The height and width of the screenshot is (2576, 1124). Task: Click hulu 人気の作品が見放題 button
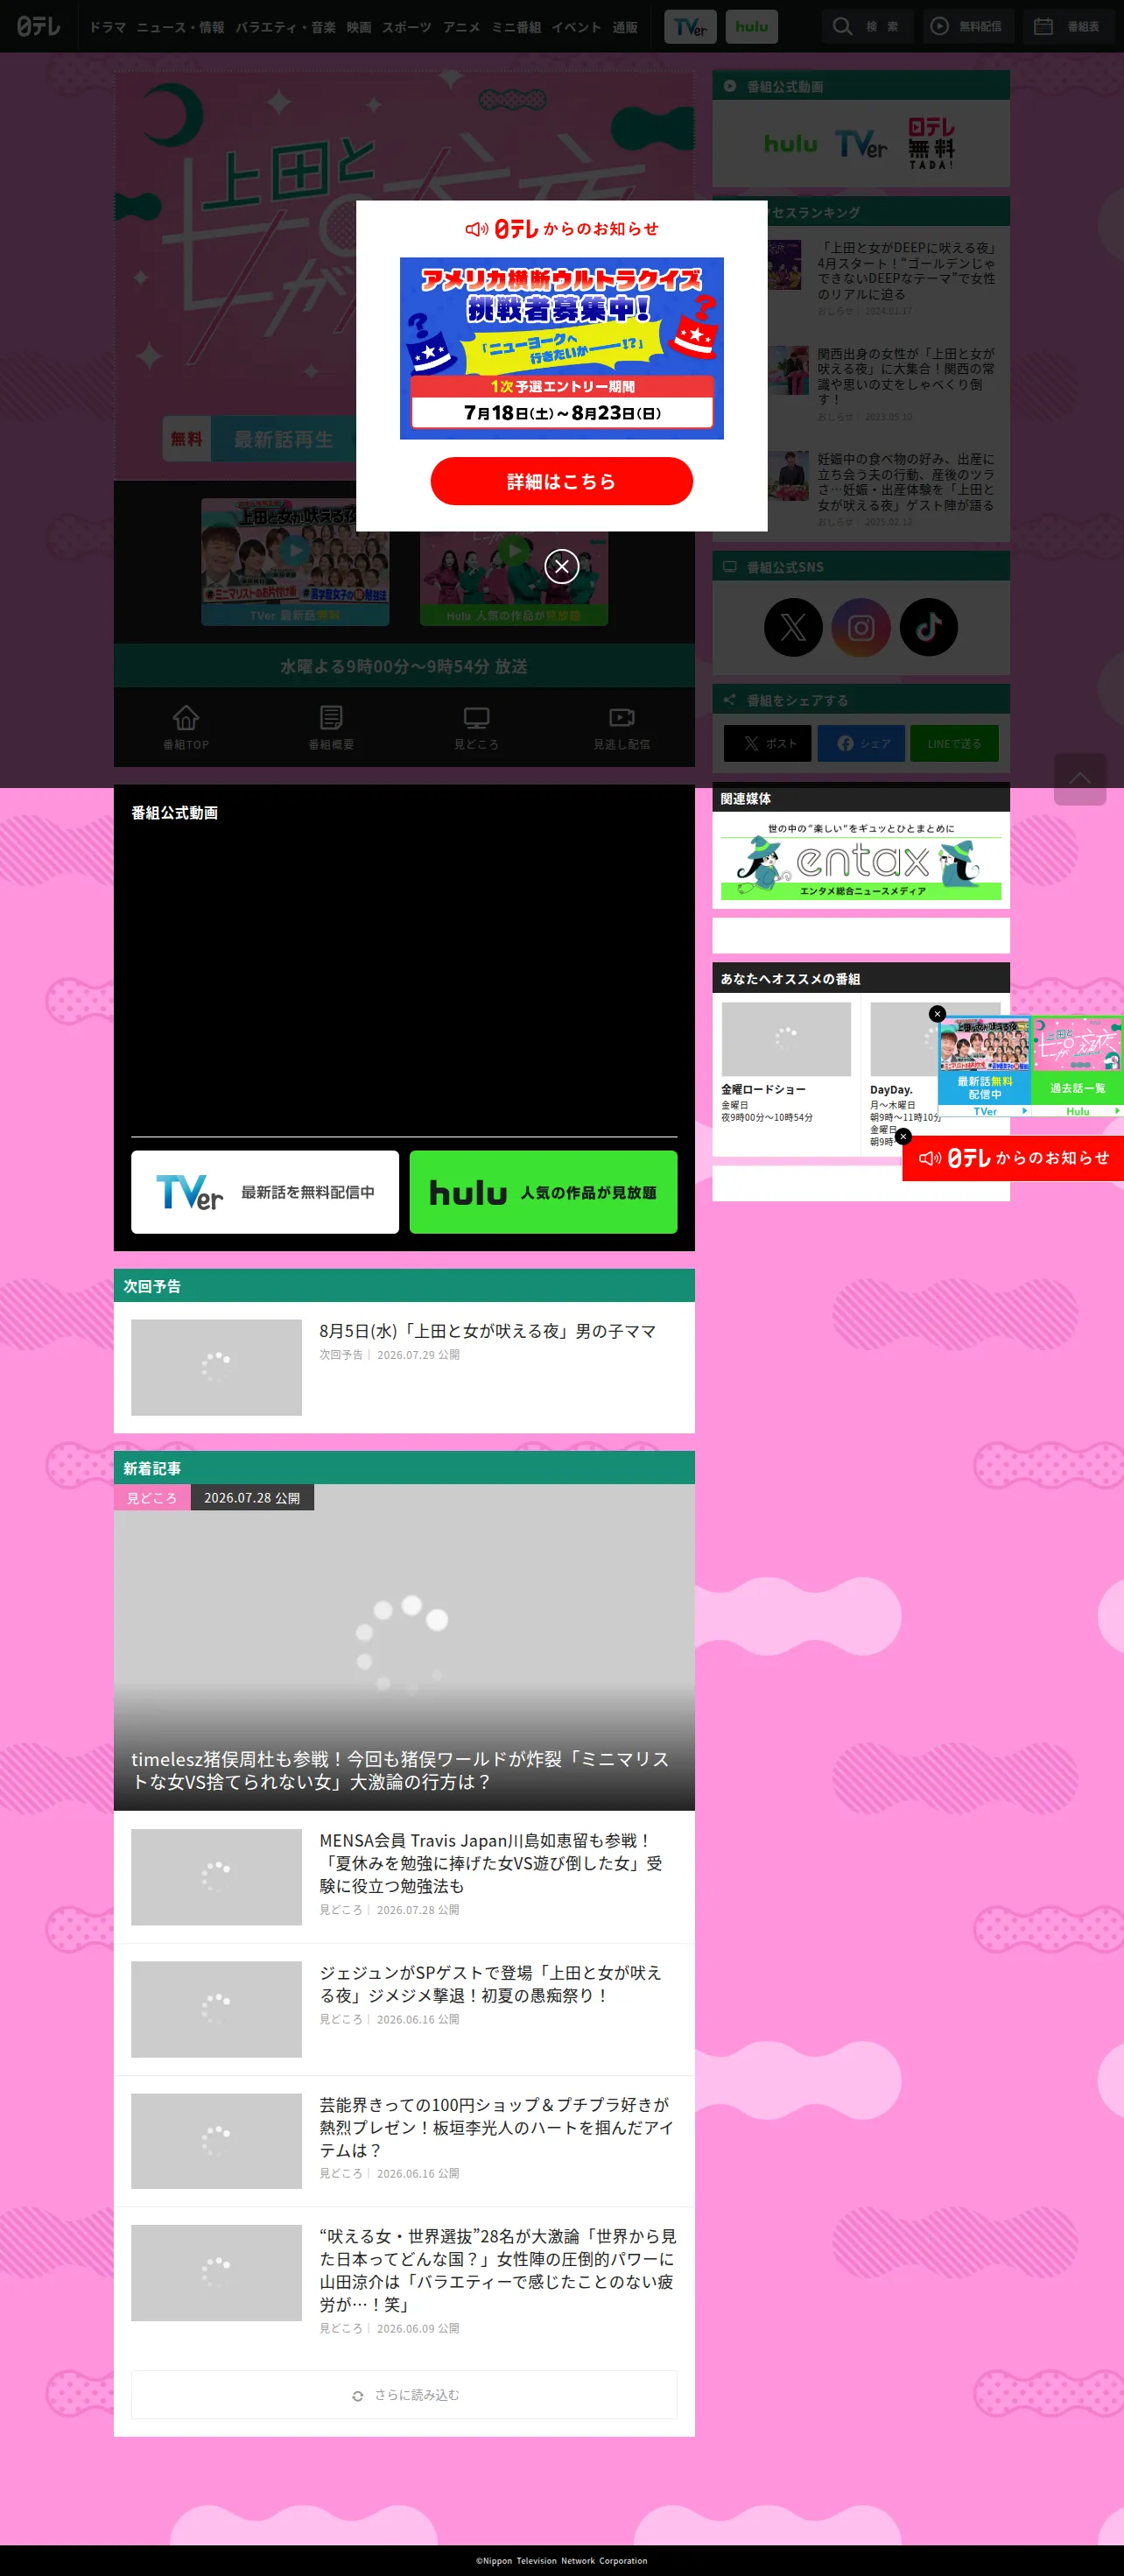click(543, 1192)
